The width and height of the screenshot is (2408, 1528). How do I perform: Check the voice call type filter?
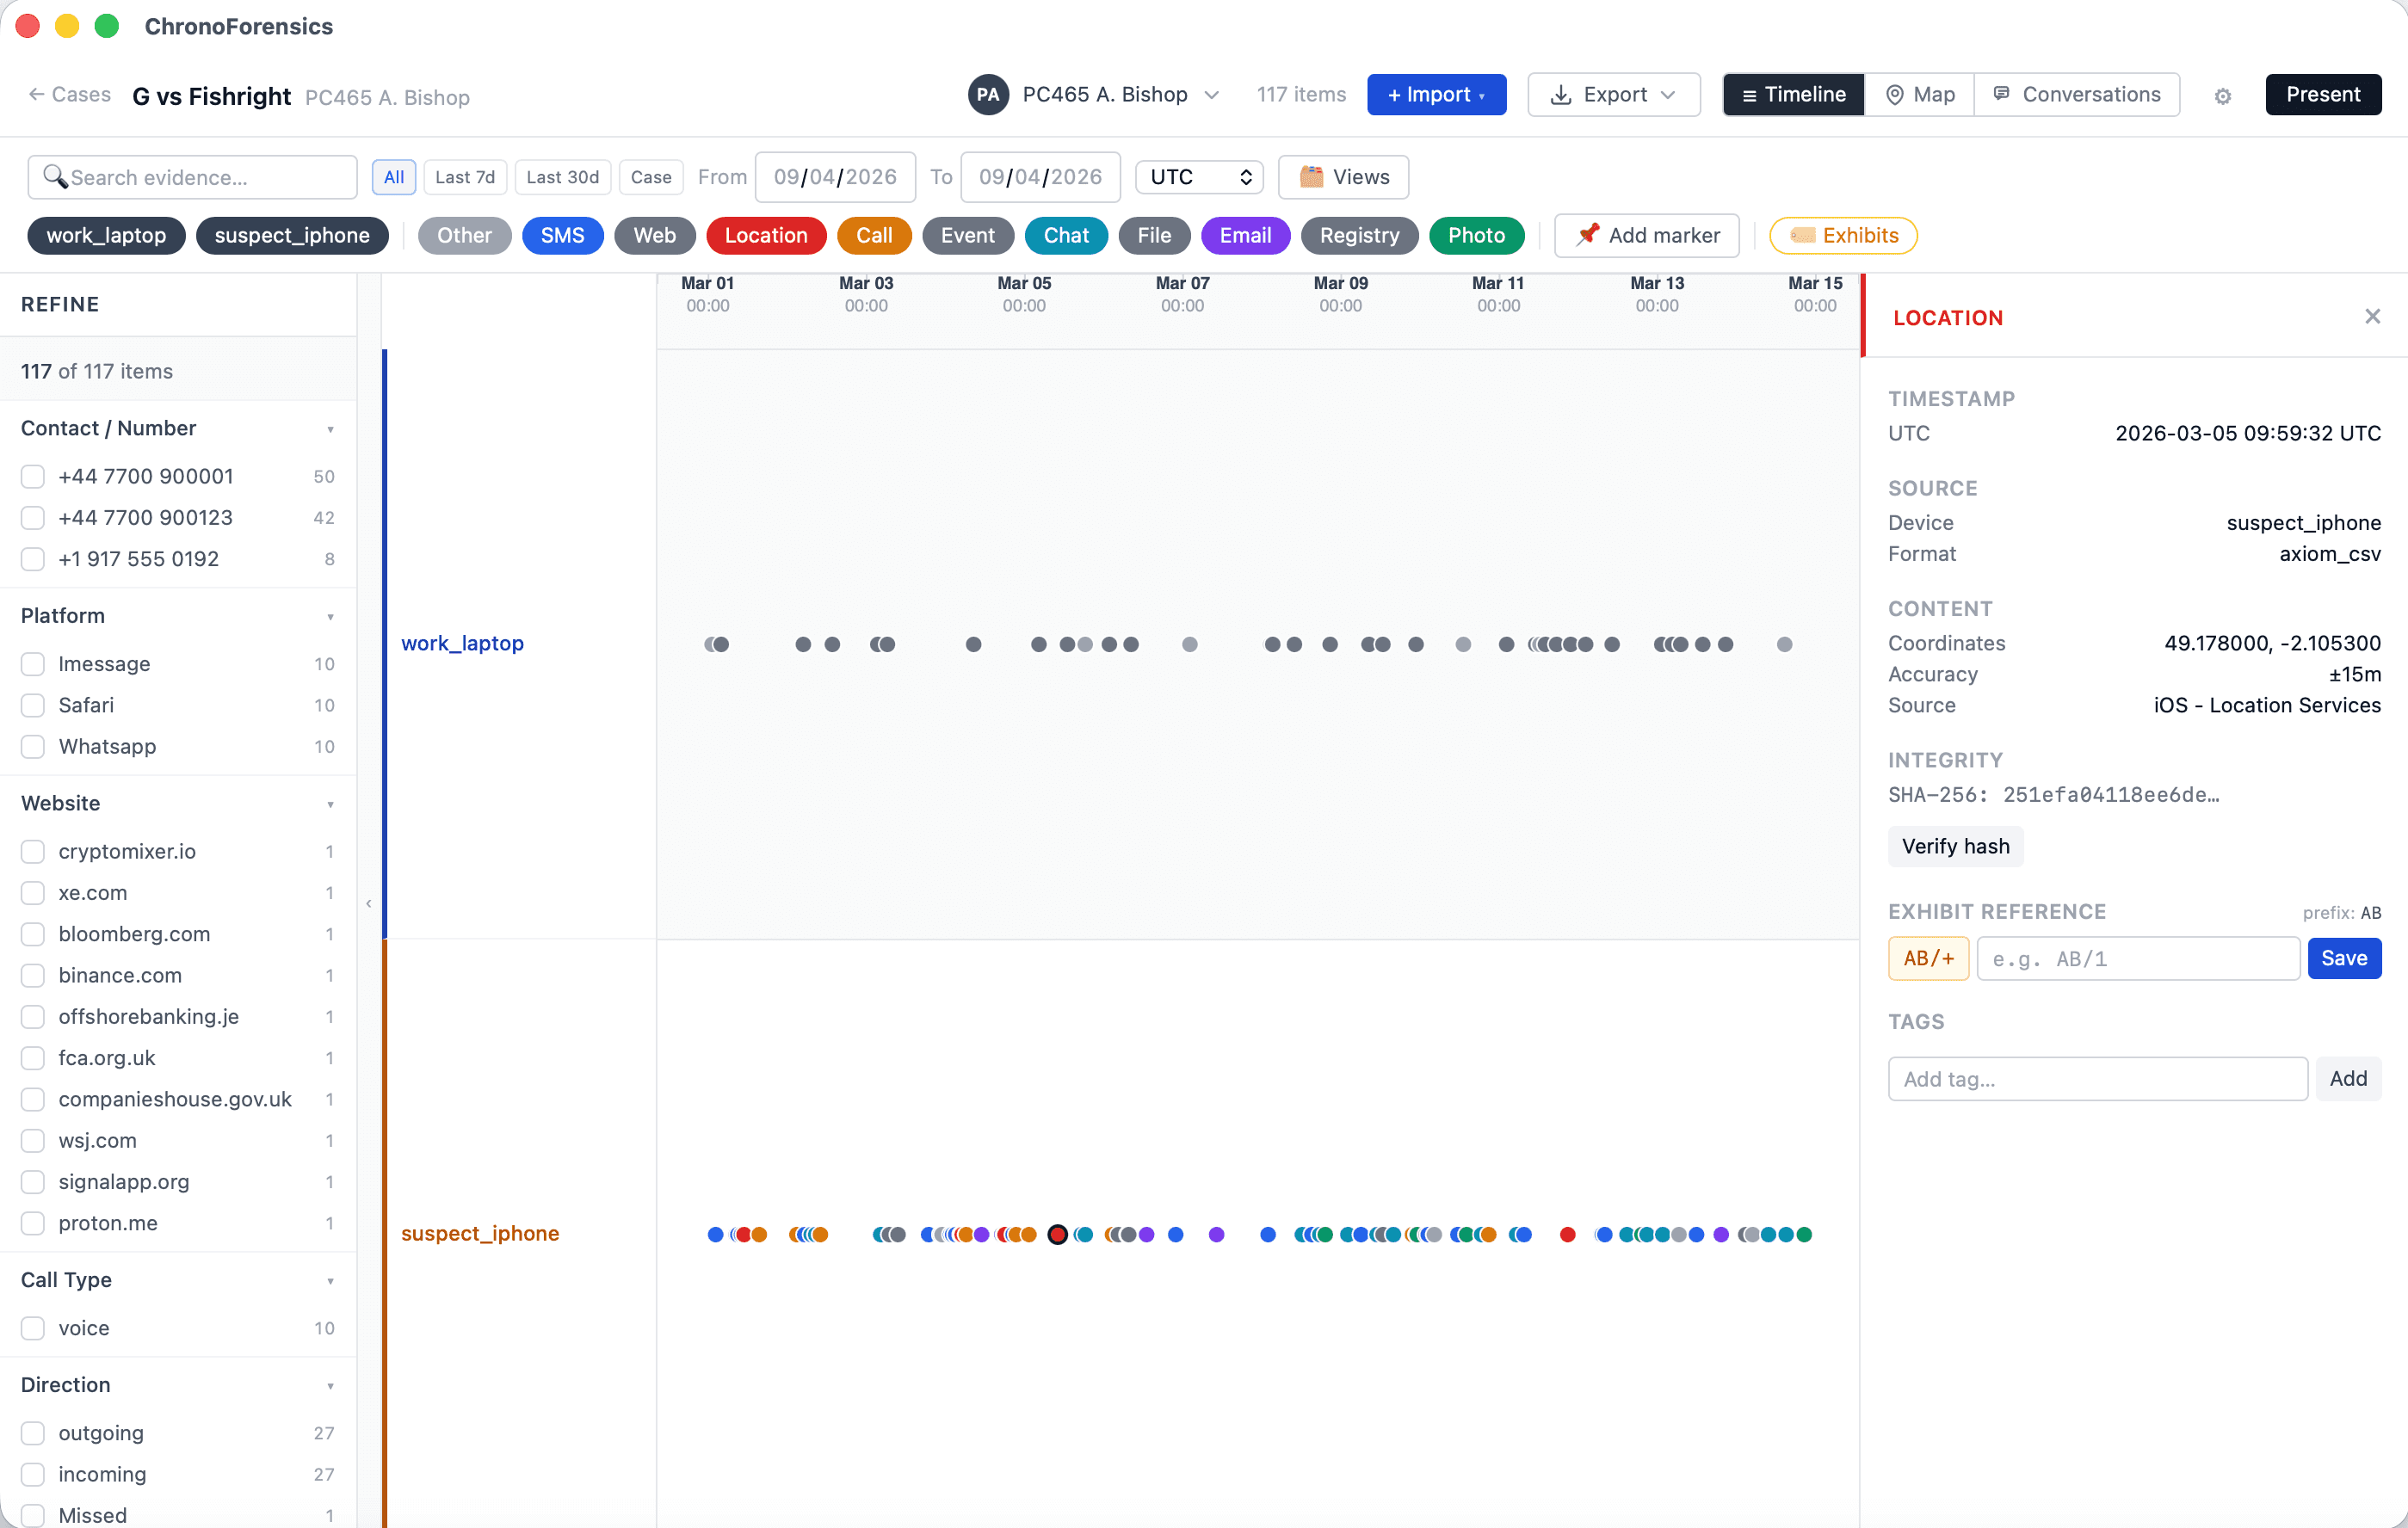[33, 1328]
